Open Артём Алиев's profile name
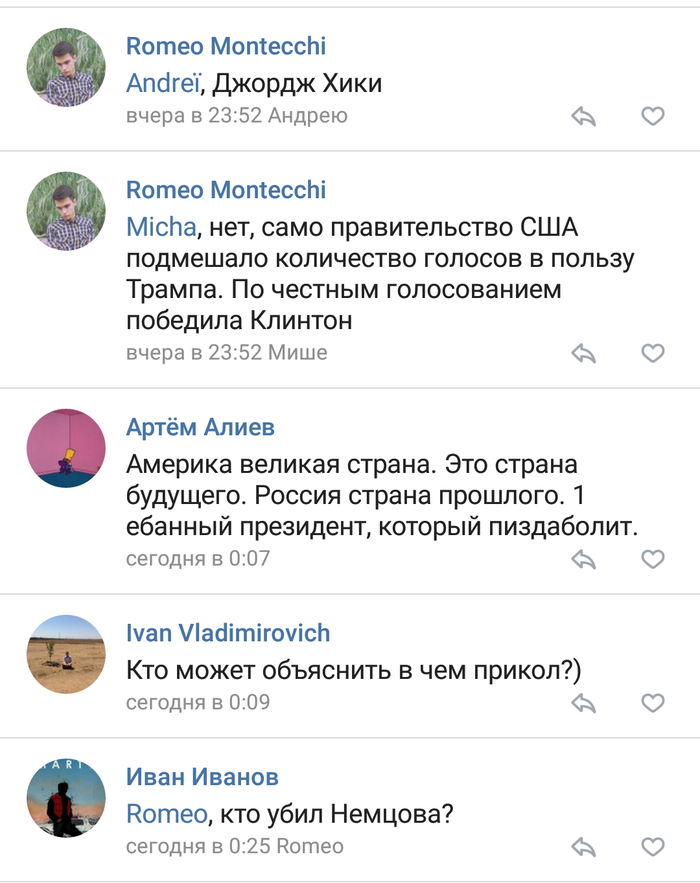This screenshot has height=883, width=700. (x=200, y=428)
